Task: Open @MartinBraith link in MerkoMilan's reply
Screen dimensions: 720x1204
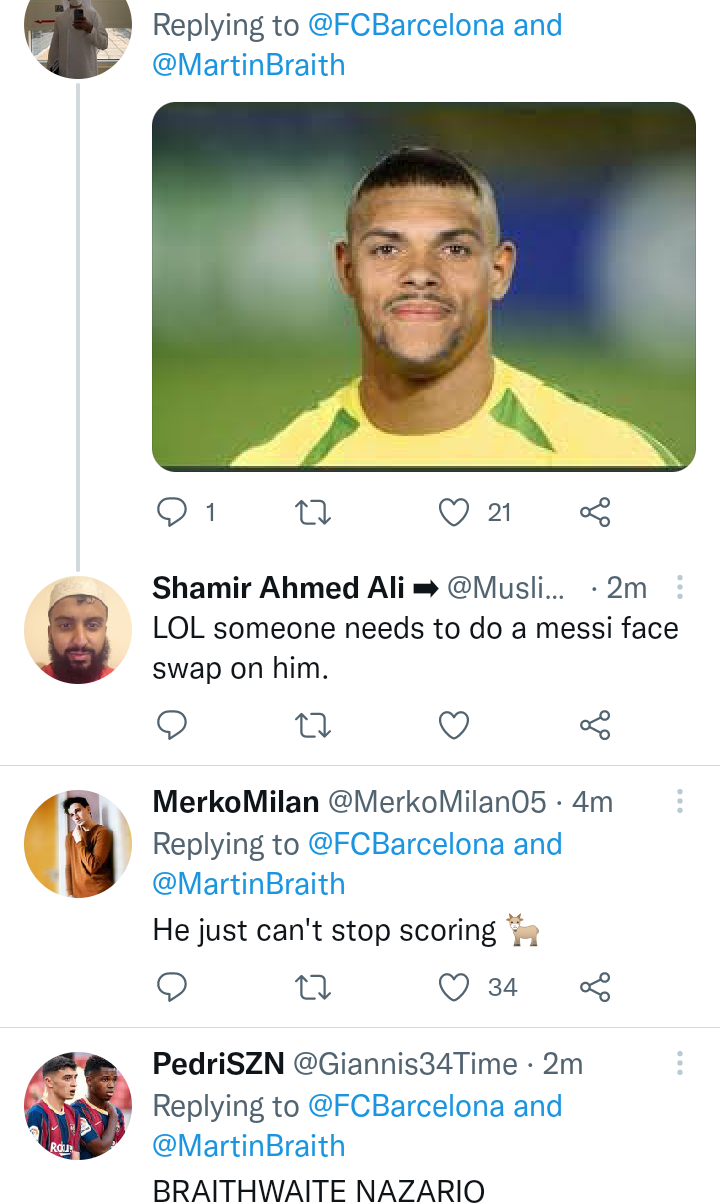Action: pos(248,884)
